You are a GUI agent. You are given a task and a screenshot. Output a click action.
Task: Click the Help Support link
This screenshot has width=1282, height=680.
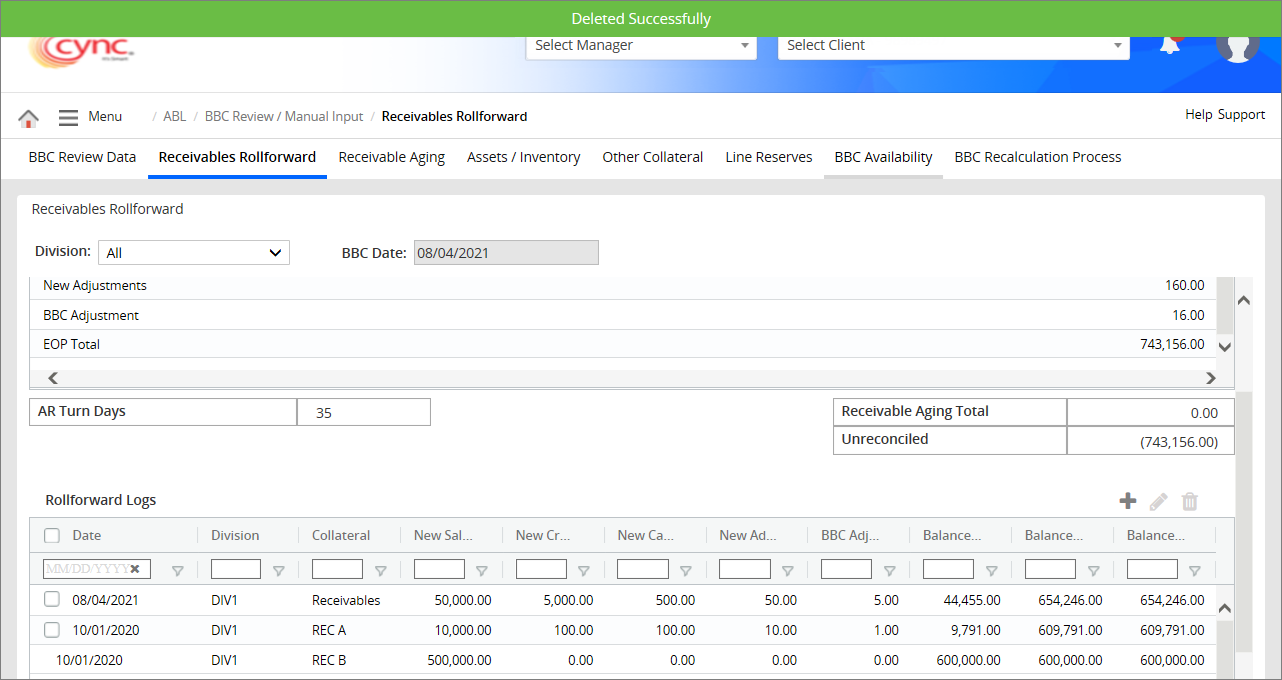coord(1225,115)
